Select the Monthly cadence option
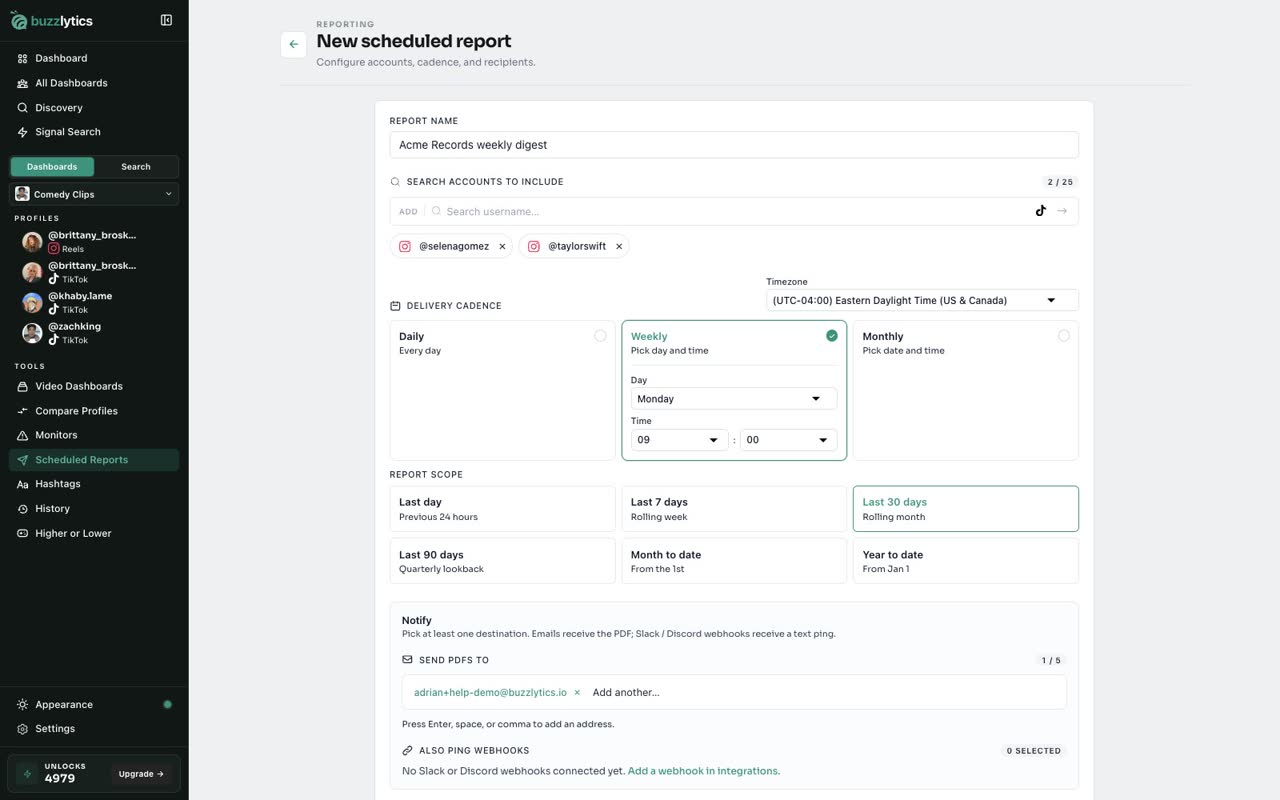The width and height of the screenshot is (1280, 800). click(x=966, y=390)
